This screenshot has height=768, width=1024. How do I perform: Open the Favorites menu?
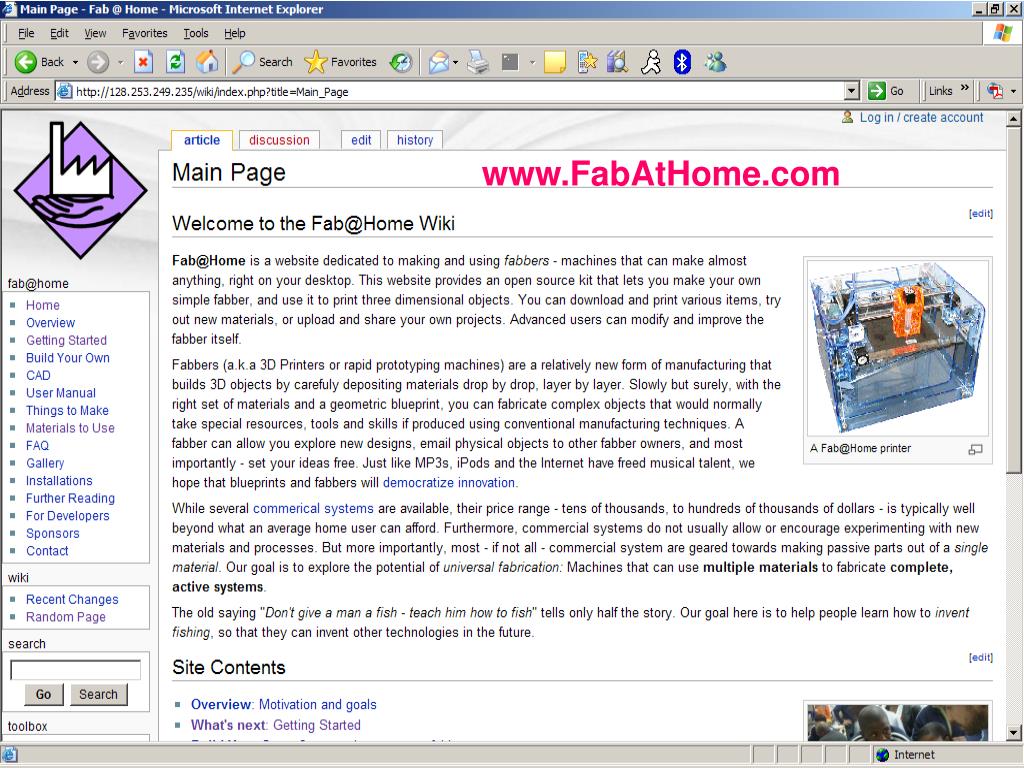pyautogui.click(x=145, y=33)
